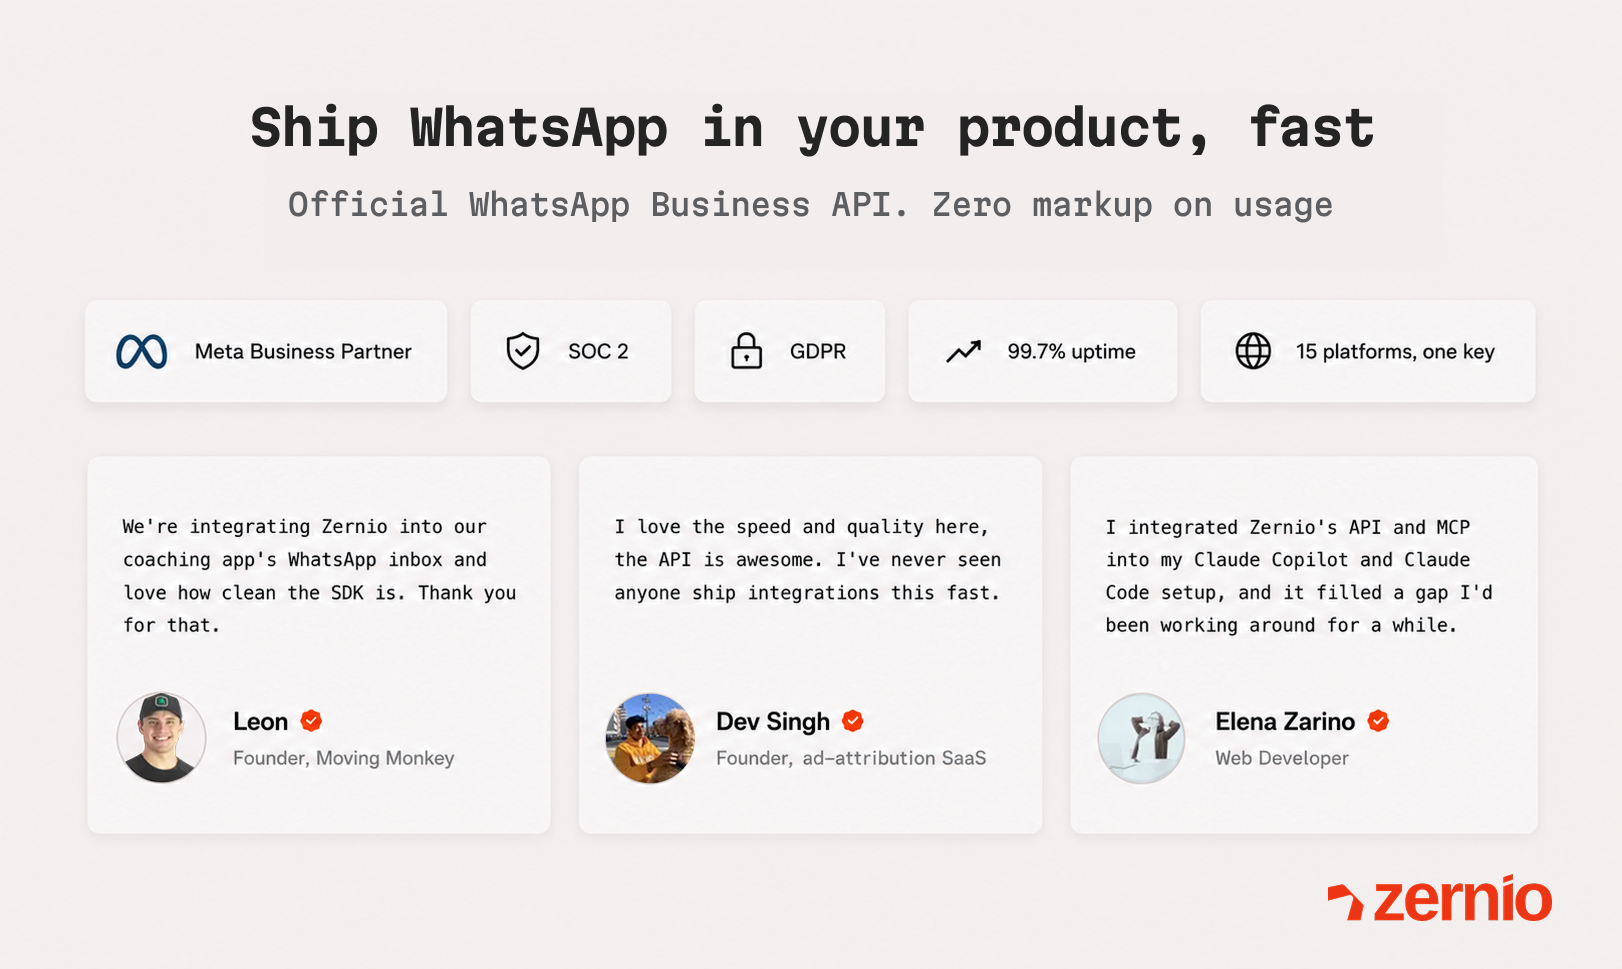Open Dev Singh's profile photo
Viewport: 1622px width, 969px height.
pos(651,738)
